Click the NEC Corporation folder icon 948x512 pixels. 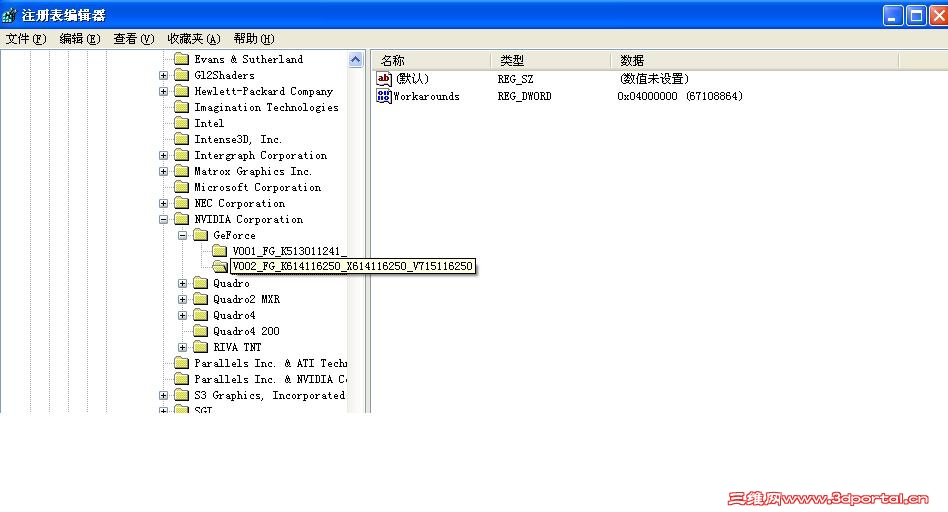coord(181,203)
